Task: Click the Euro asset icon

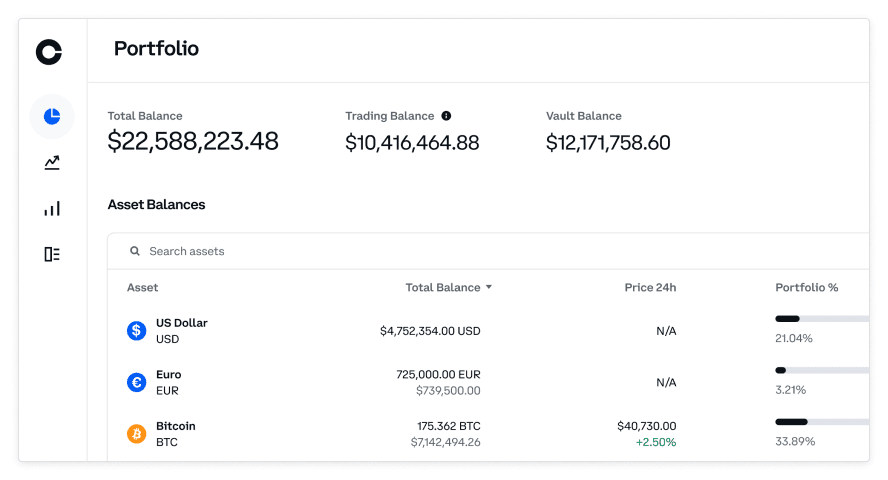Action: [136, 382]
